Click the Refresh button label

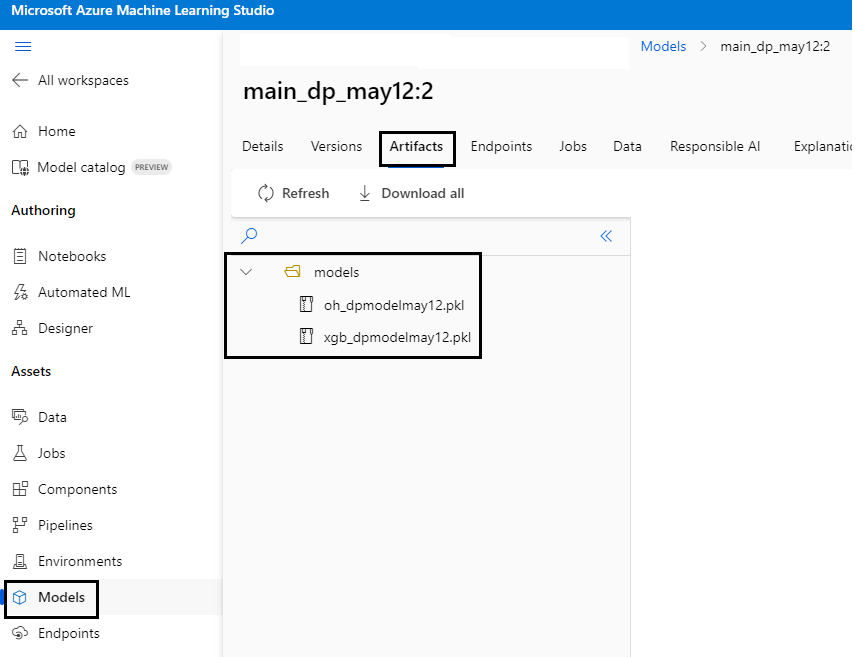[x=306, y=193]
